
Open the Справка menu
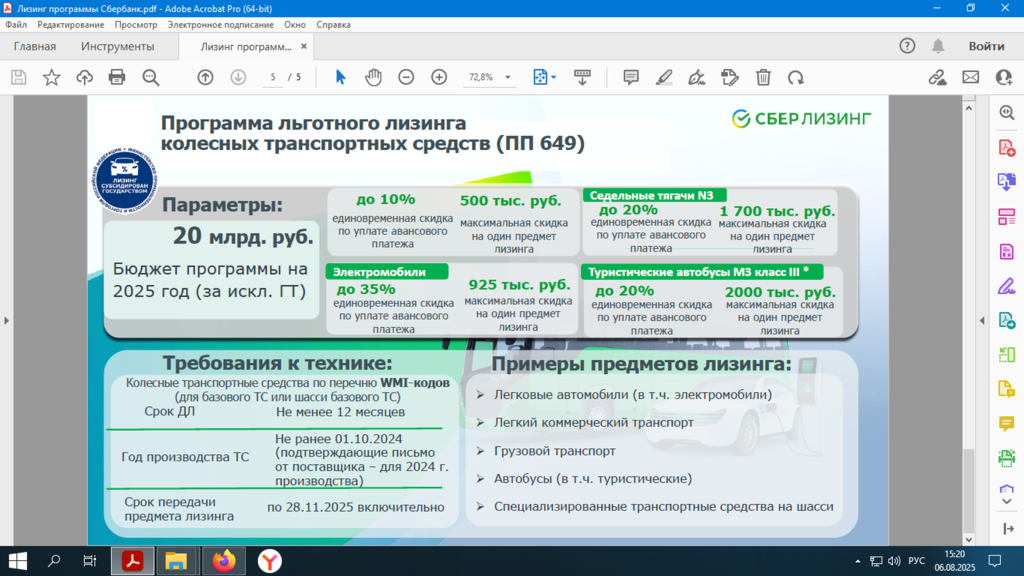click(333, 25)
